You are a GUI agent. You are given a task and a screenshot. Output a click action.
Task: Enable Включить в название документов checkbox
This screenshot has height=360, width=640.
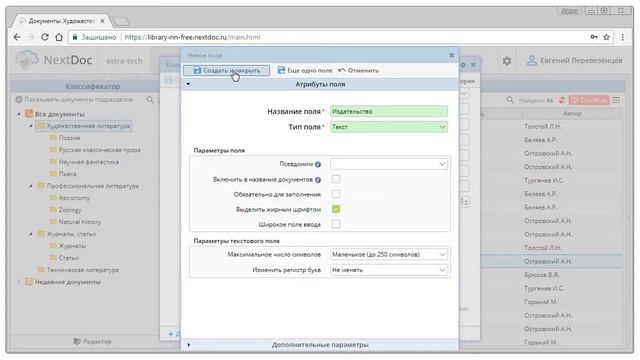point(336,179)
